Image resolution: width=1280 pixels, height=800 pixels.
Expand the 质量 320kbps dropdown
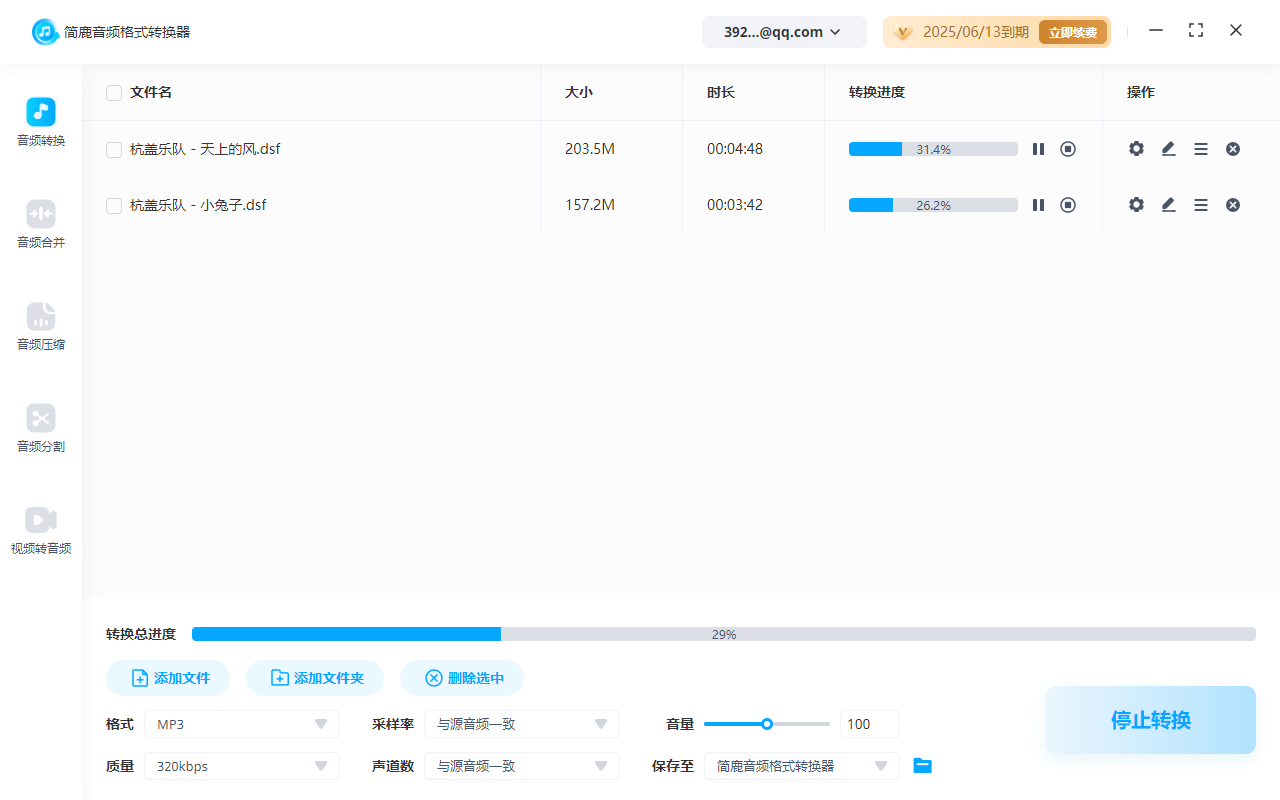point(242,766)
